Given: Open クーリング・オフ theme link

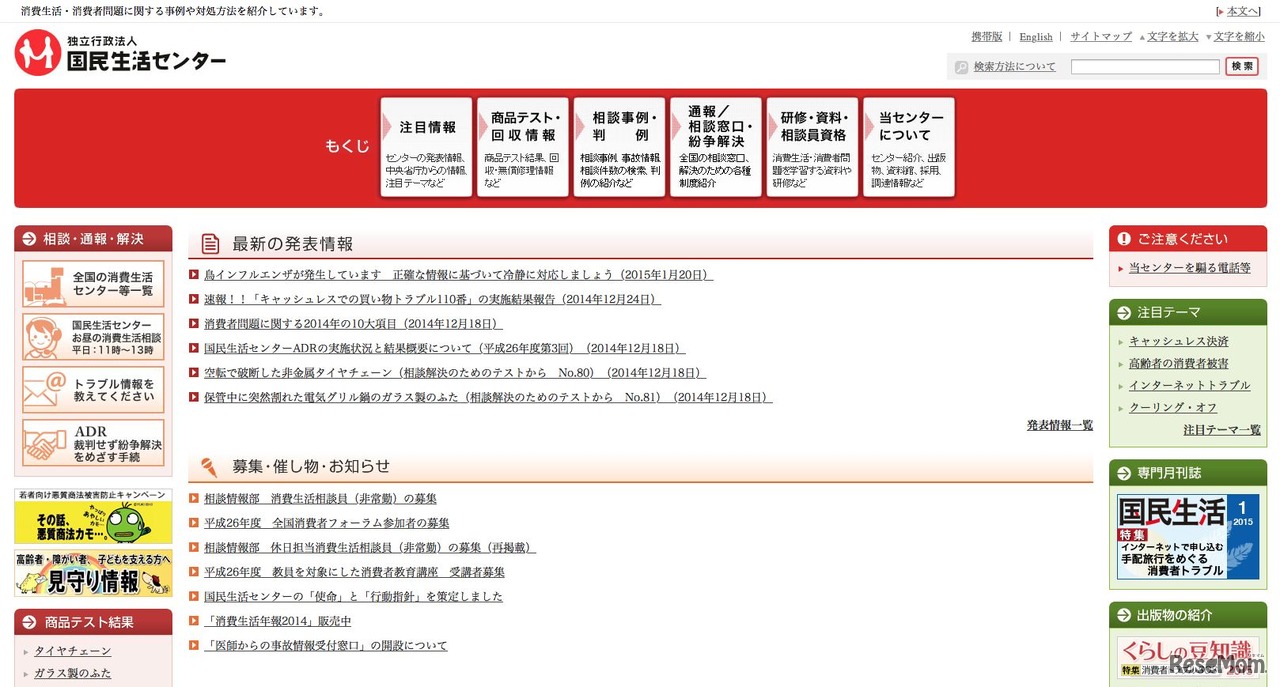Looking at the screenshot, I should [x=1173, y=408].
